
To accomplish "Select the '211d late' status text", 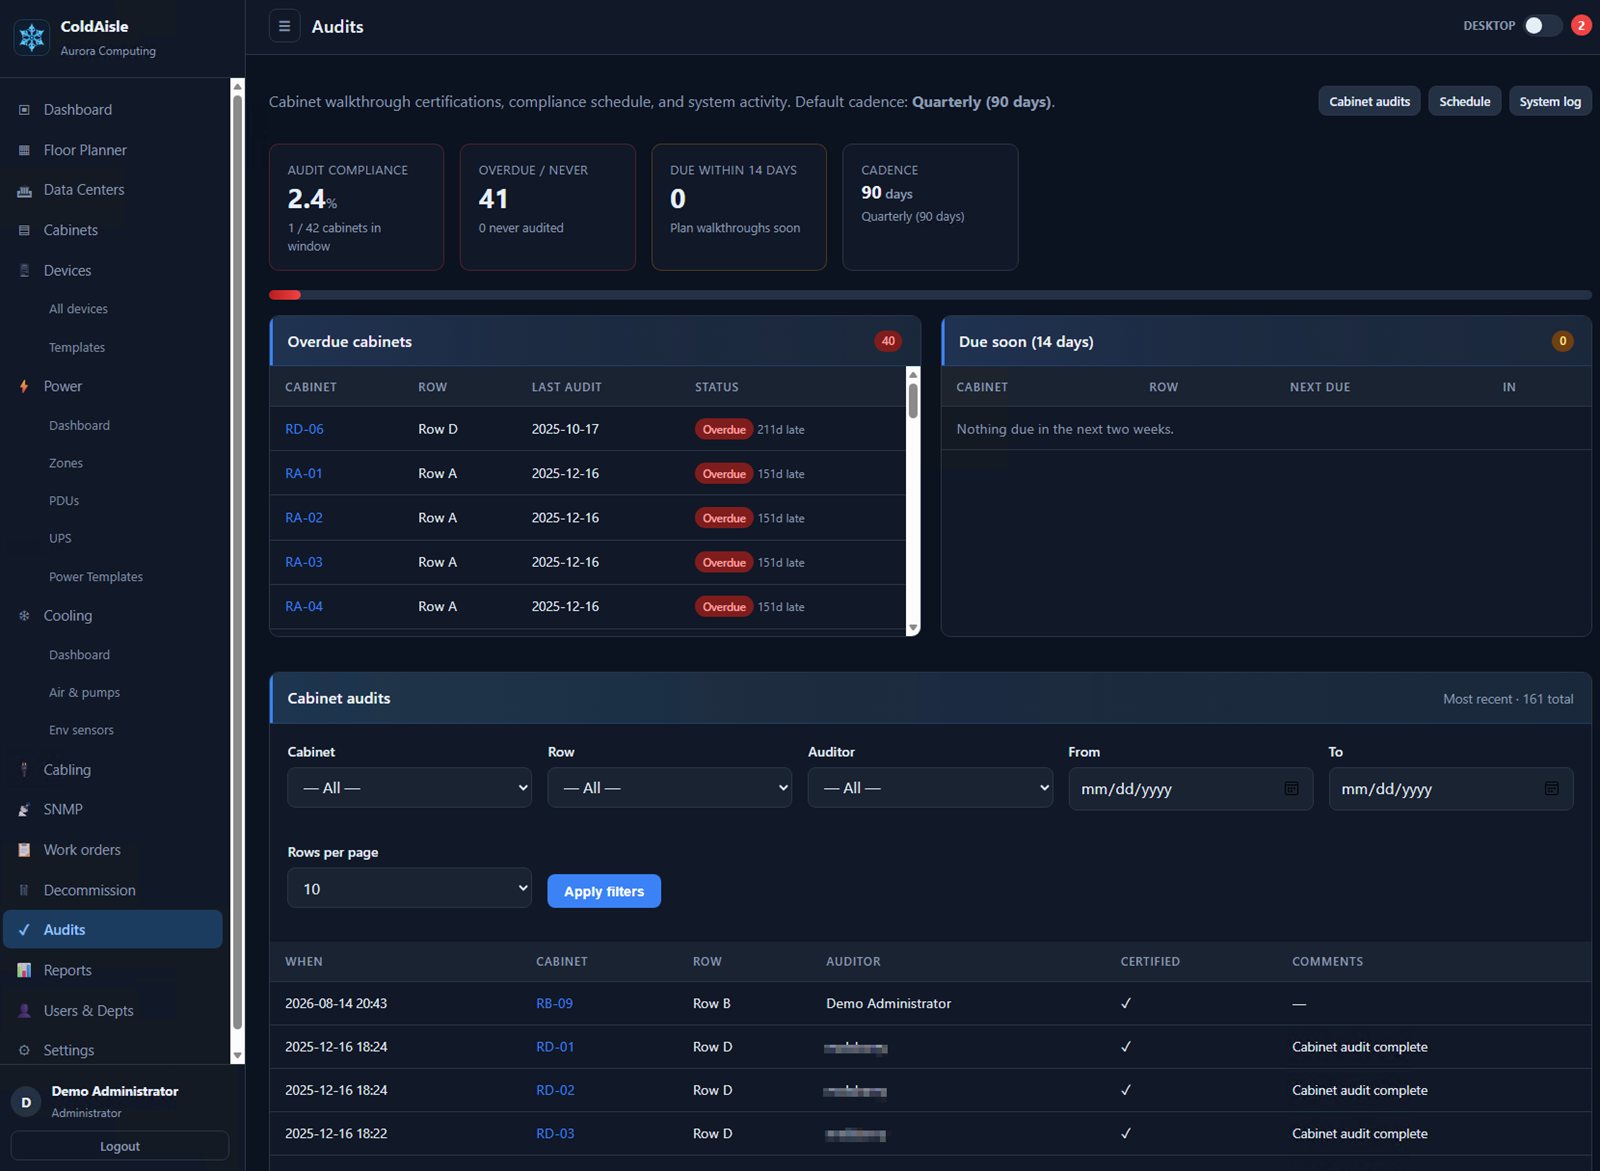I will point(781,430).
